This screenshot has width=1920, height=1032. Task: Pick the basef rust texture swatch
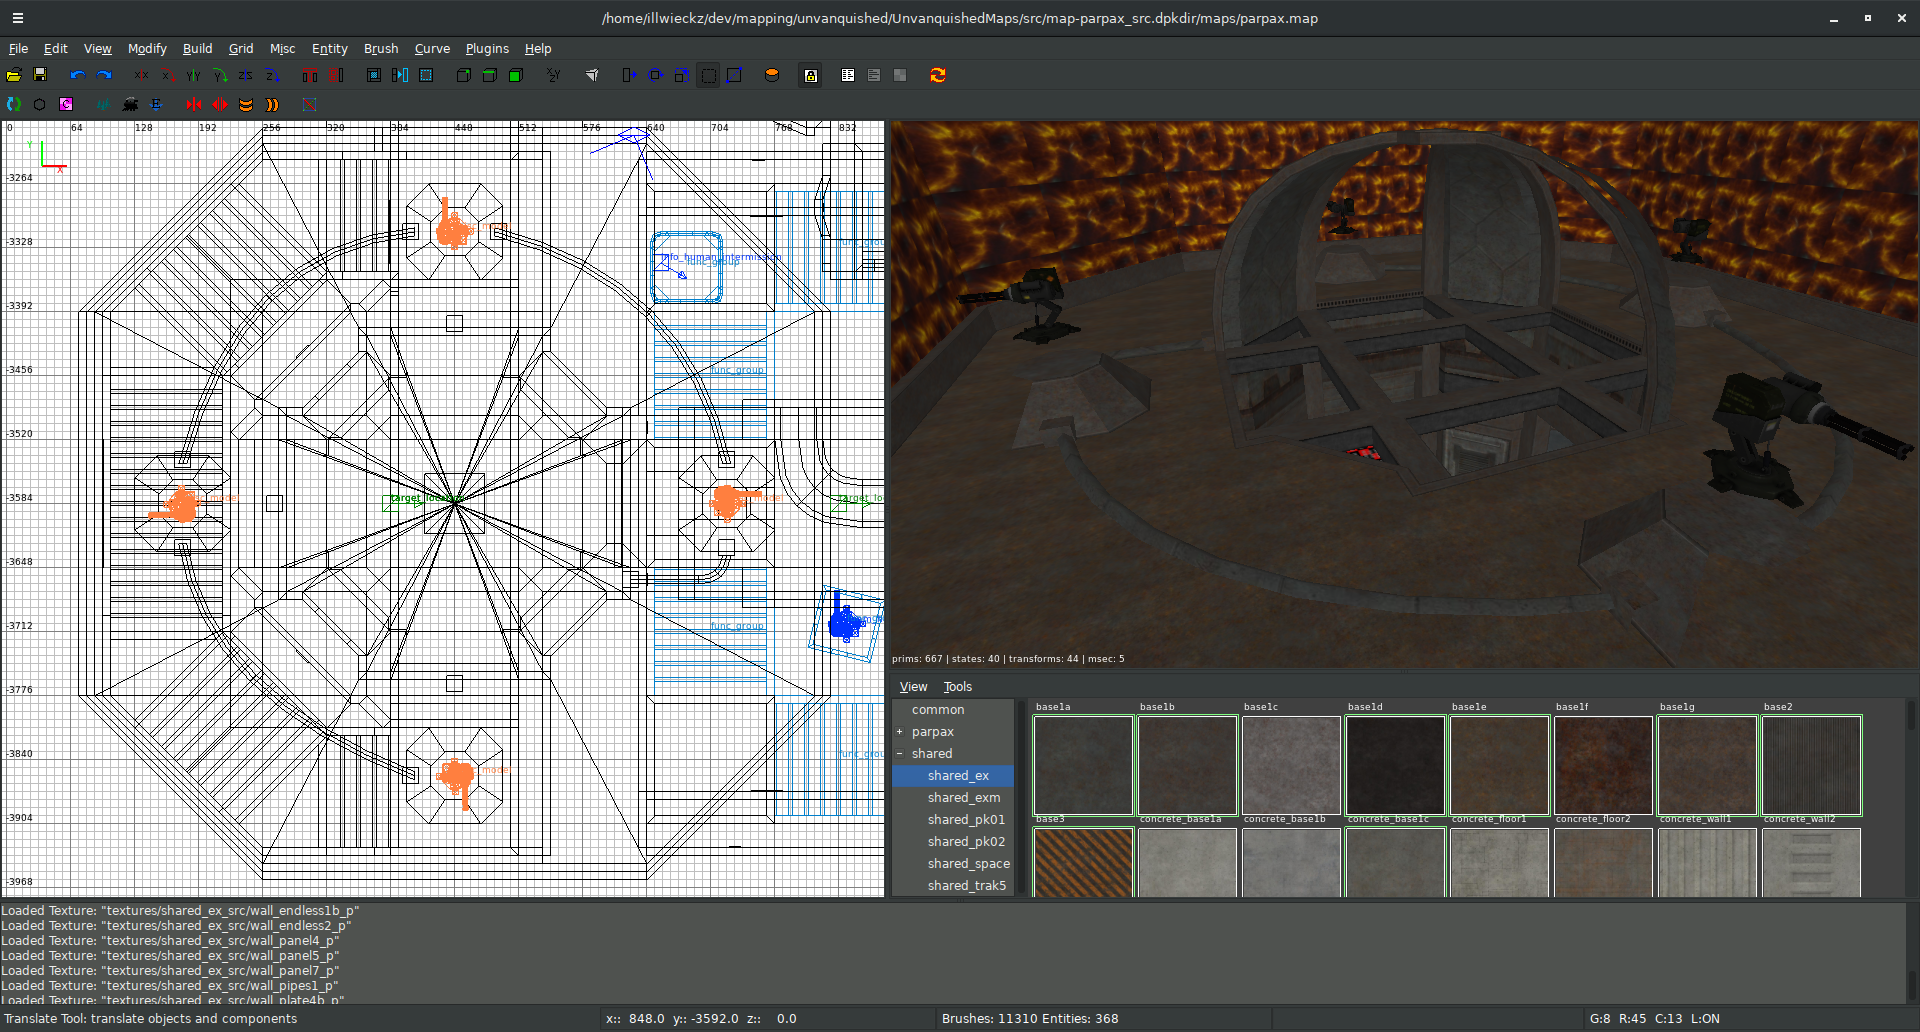point(1603,765)
